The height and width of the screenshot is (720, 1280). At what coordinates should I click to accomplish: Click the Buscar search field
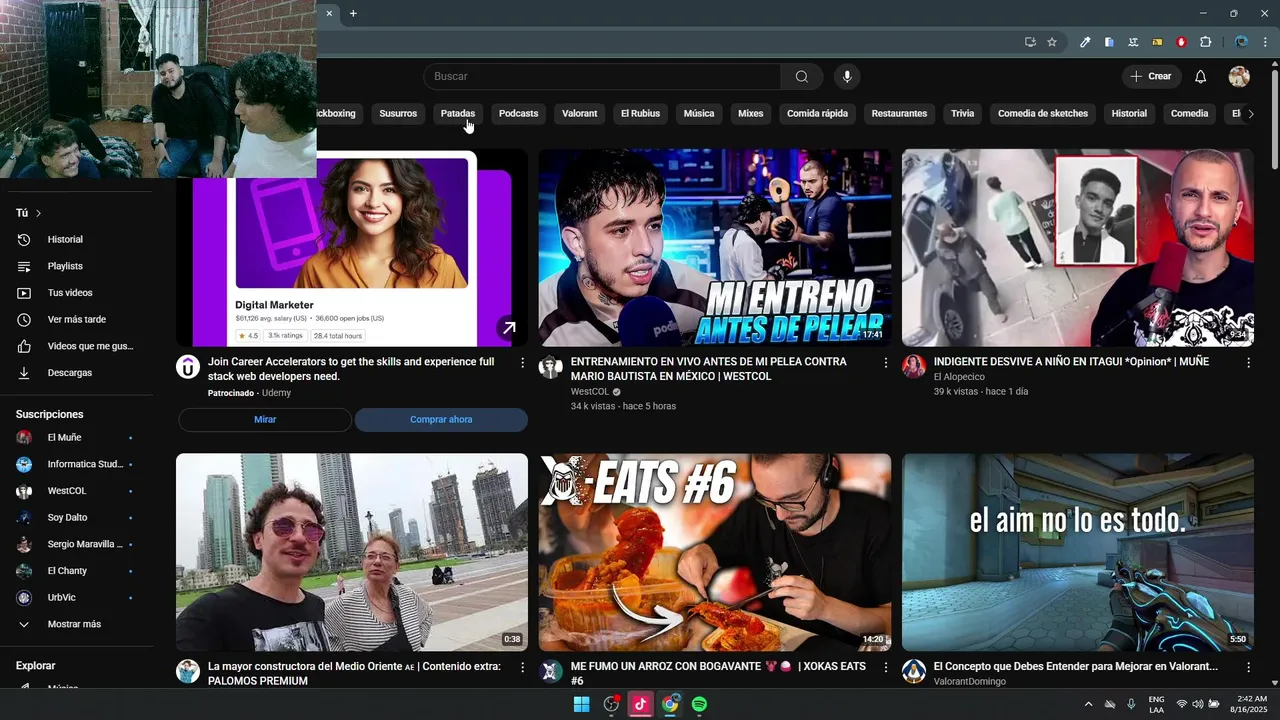click(602, 76)
